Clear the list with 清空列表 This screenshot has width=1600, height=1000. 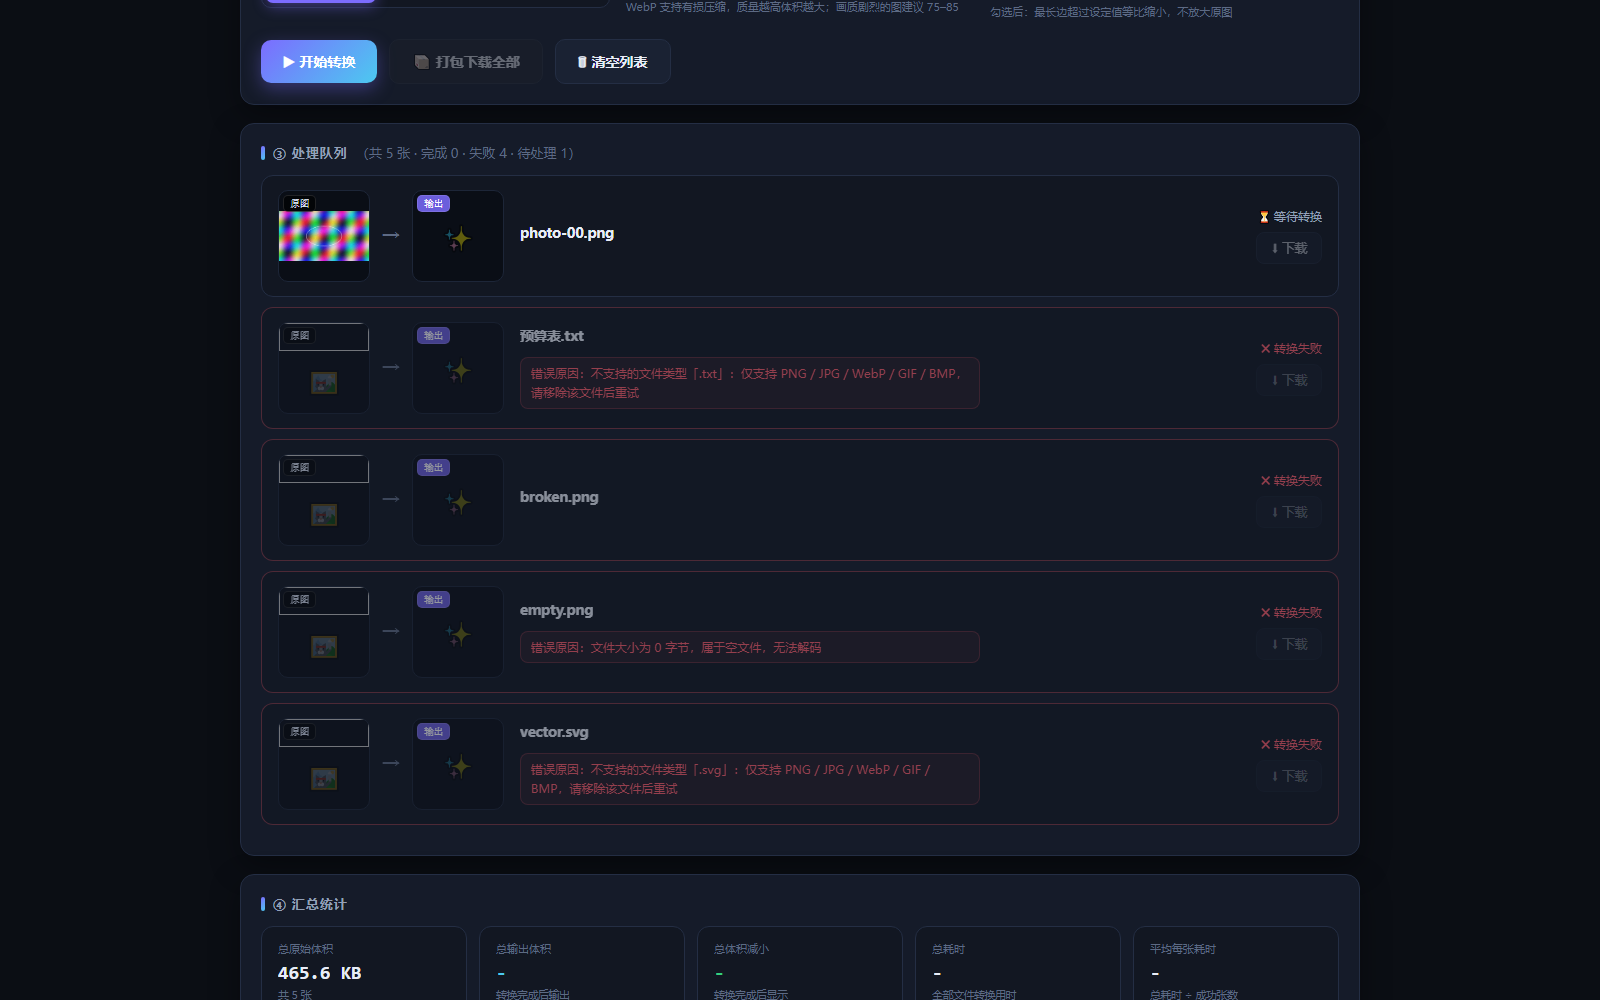click(613, 62)
